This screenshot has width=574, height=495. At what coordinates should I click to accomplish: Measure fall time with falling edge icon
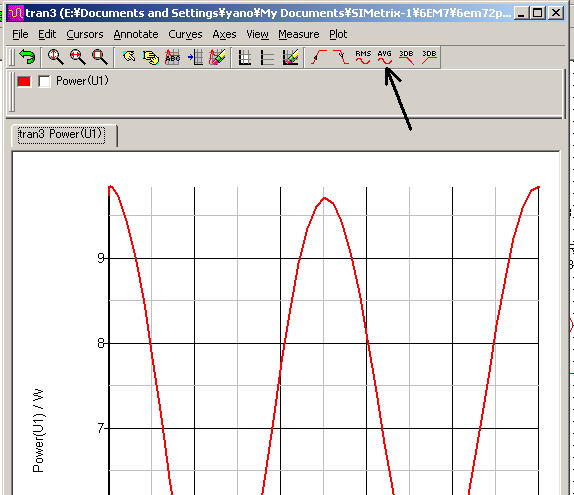[x=341, y=57]
